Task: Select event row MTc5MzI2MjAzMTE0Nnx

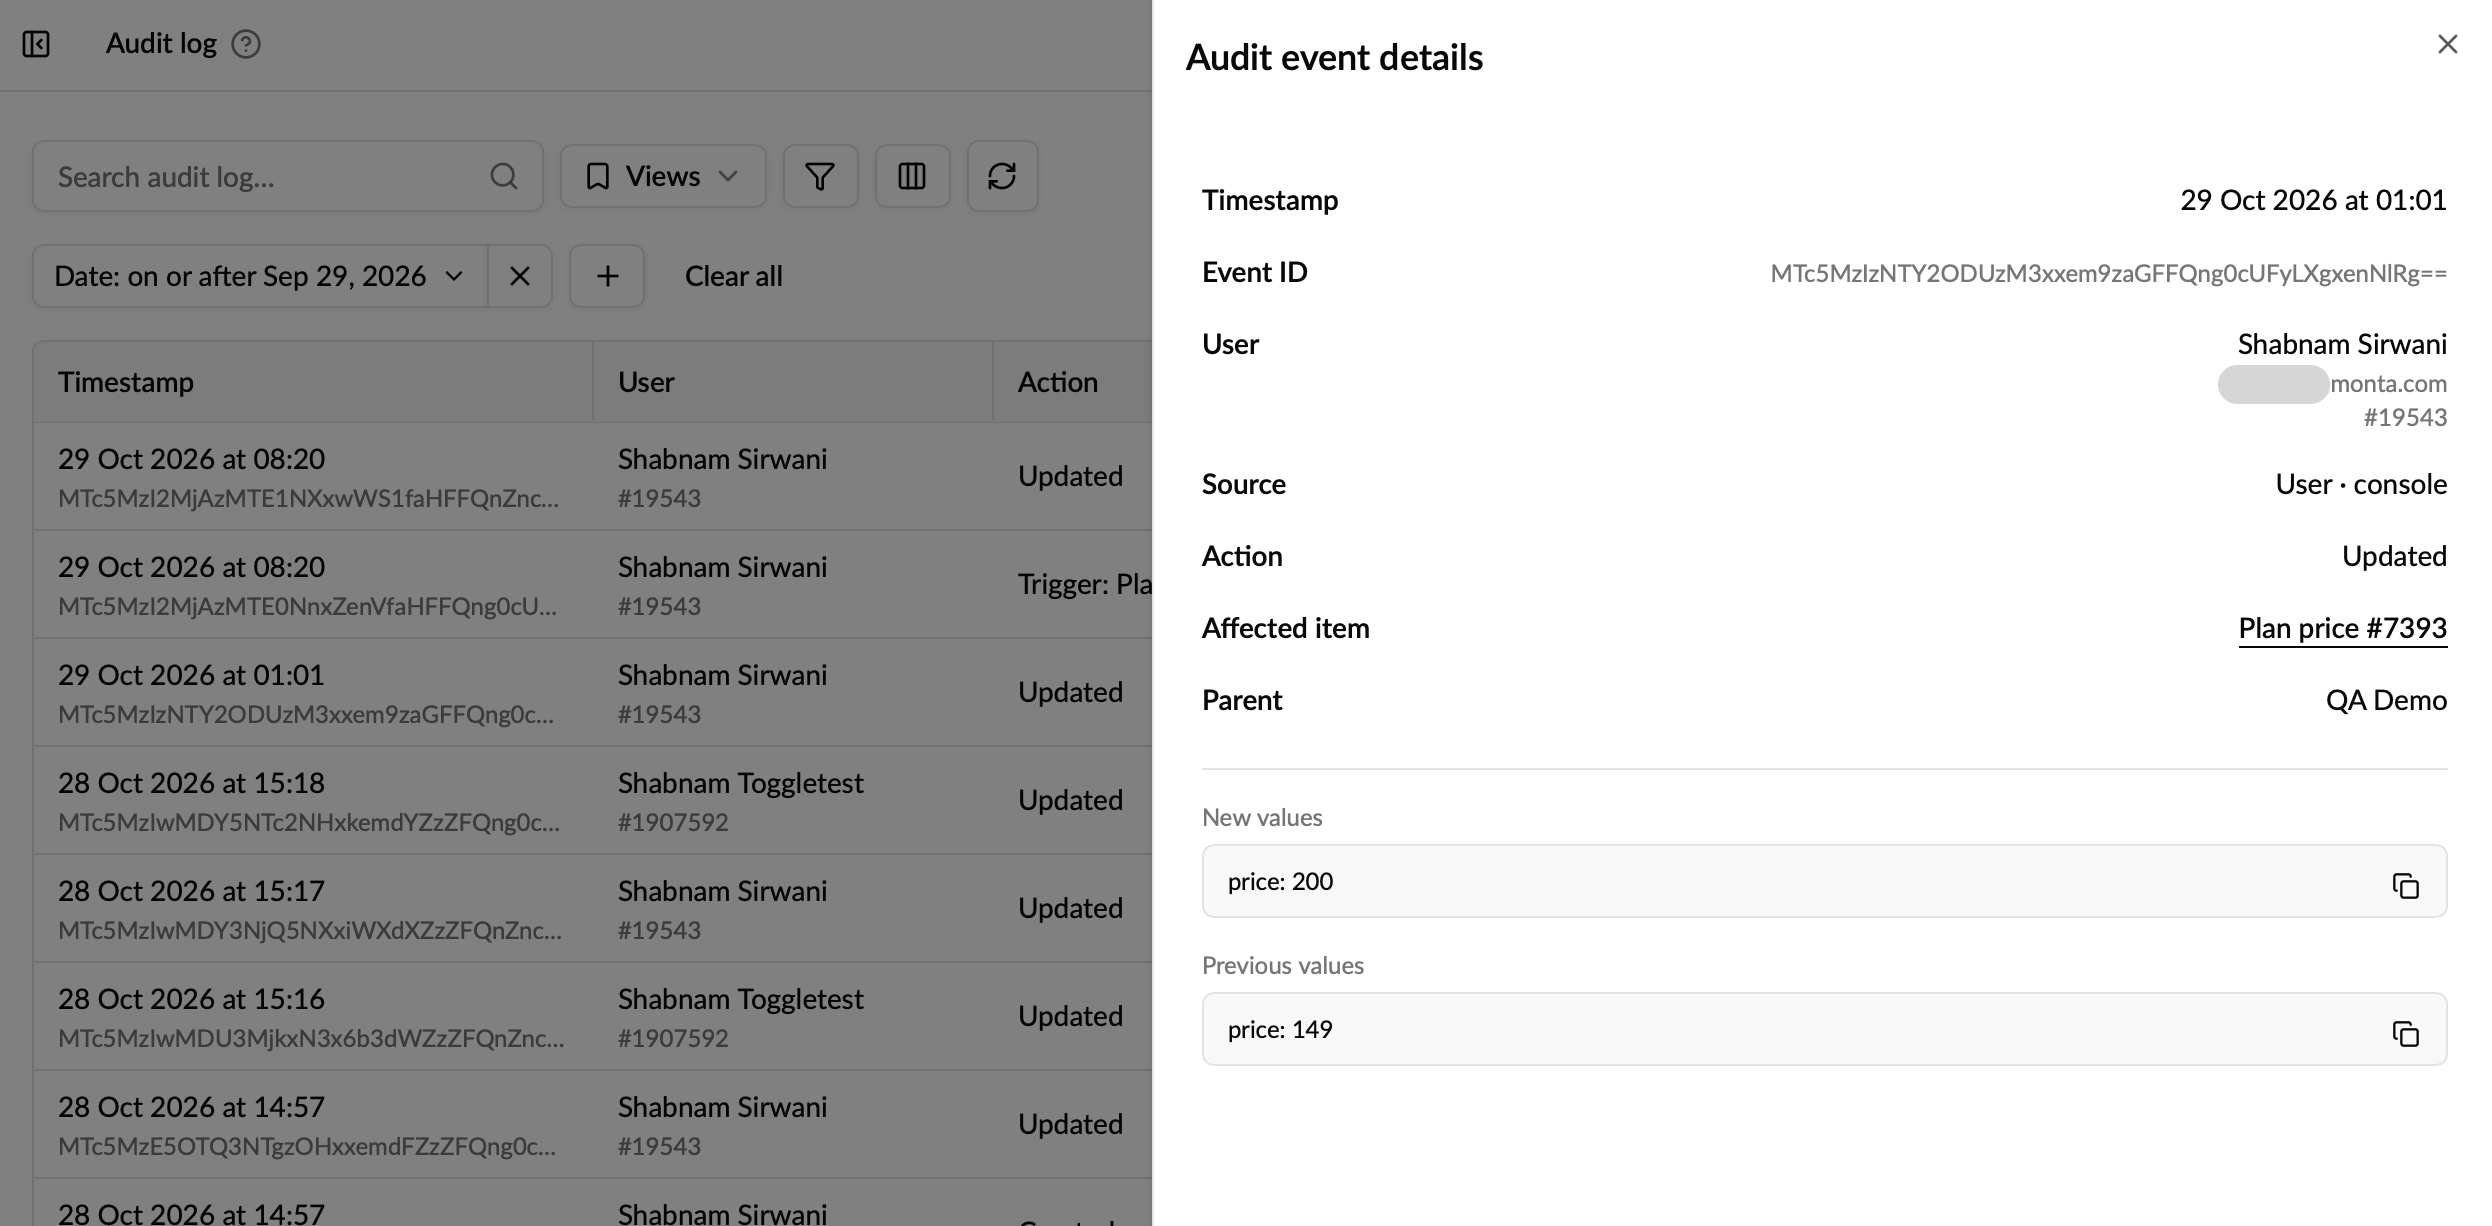Action: point(592,584)
